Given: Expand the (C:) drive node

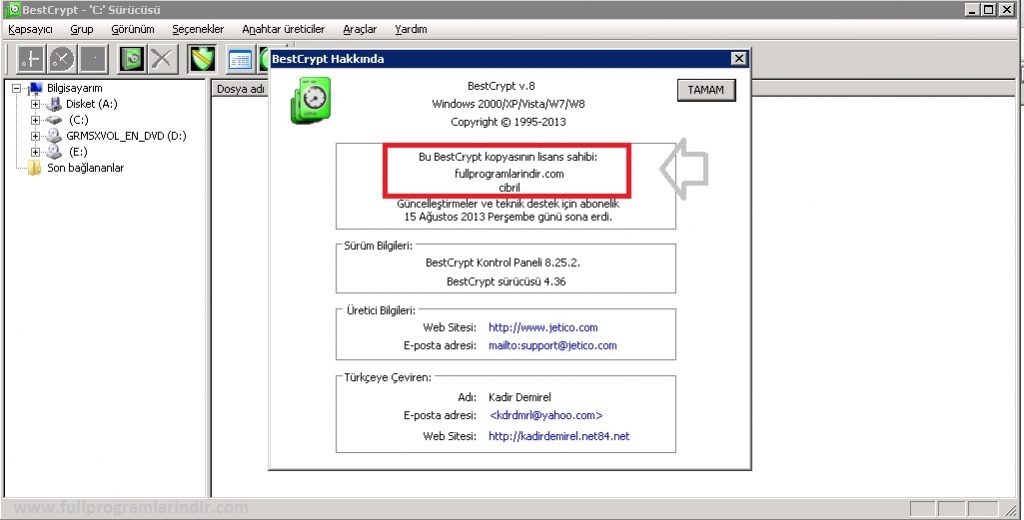Looking at the screenshot, I should (x=36, y=120).
